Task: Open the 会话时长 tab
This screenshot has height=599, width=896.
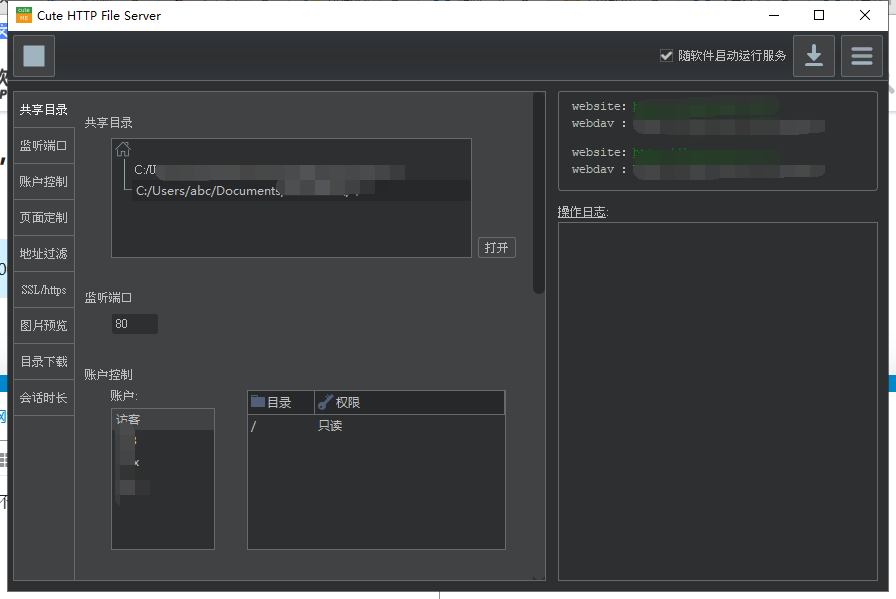Action: (x=44, y=398)
